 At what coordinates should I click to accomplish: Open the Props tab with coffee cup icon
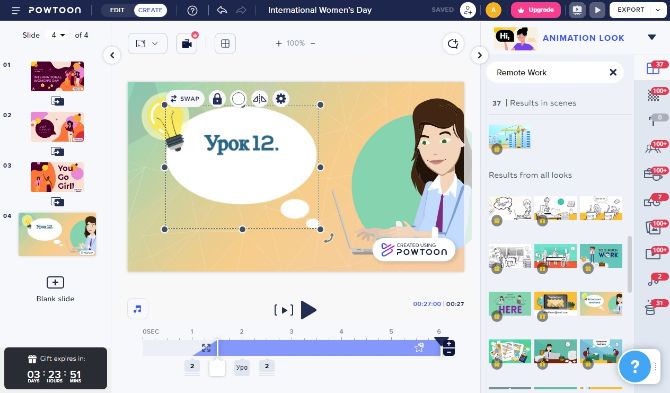click(x=654, y=174)
